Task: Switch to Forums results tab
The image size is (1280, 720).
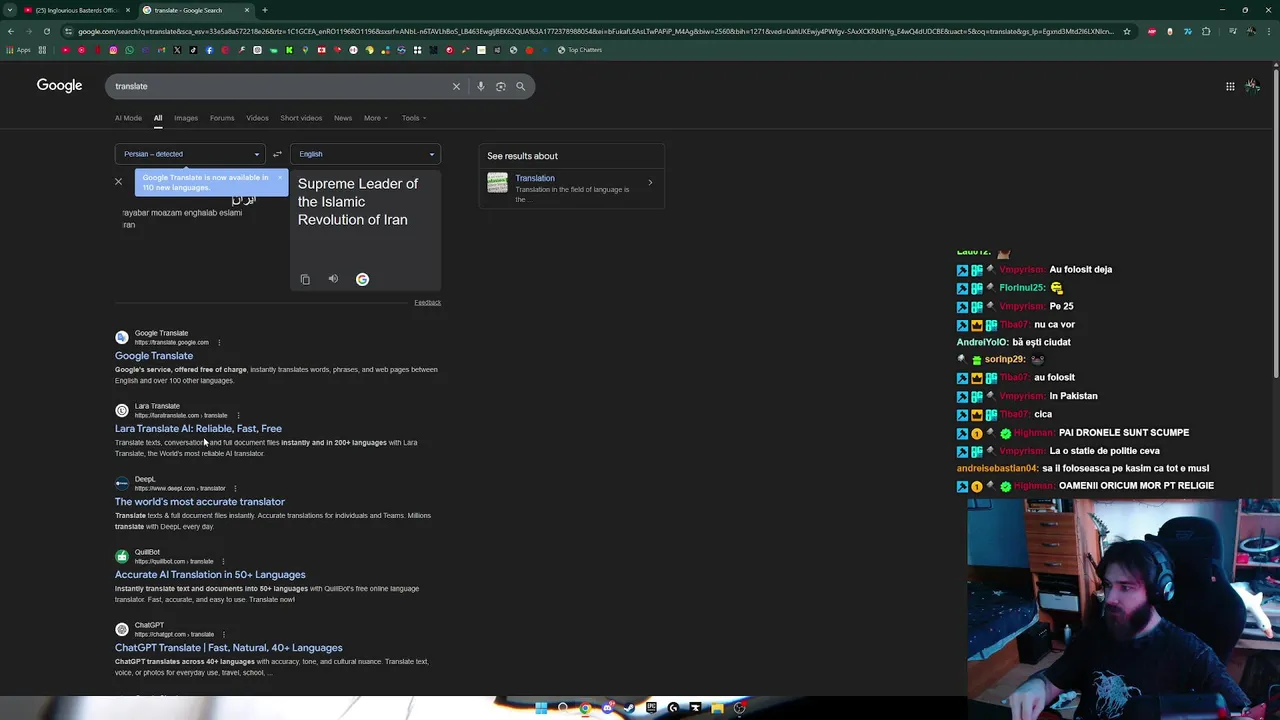Action: coord(222,118)
